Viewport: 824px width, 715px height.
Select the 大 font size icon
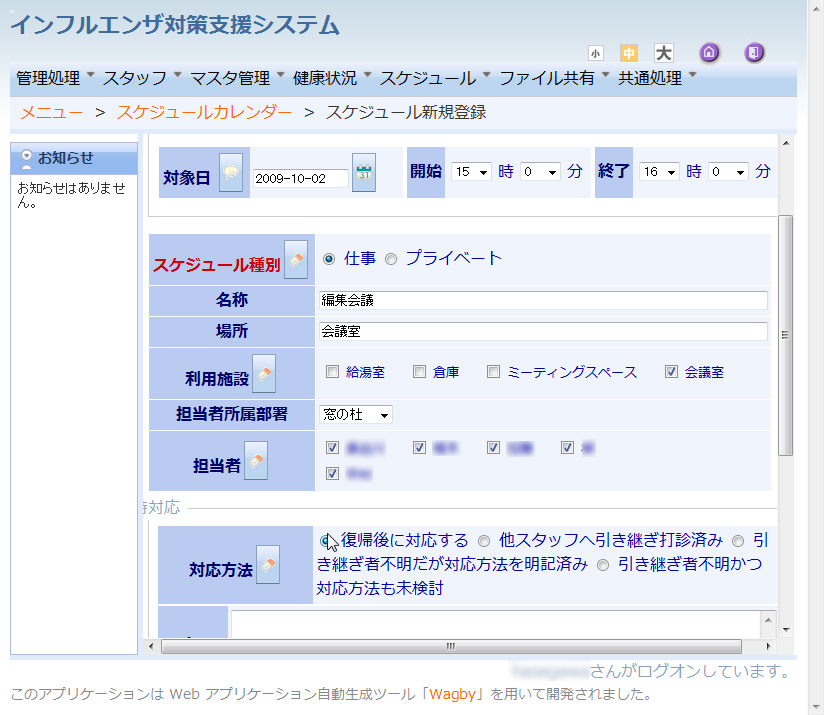662,52
